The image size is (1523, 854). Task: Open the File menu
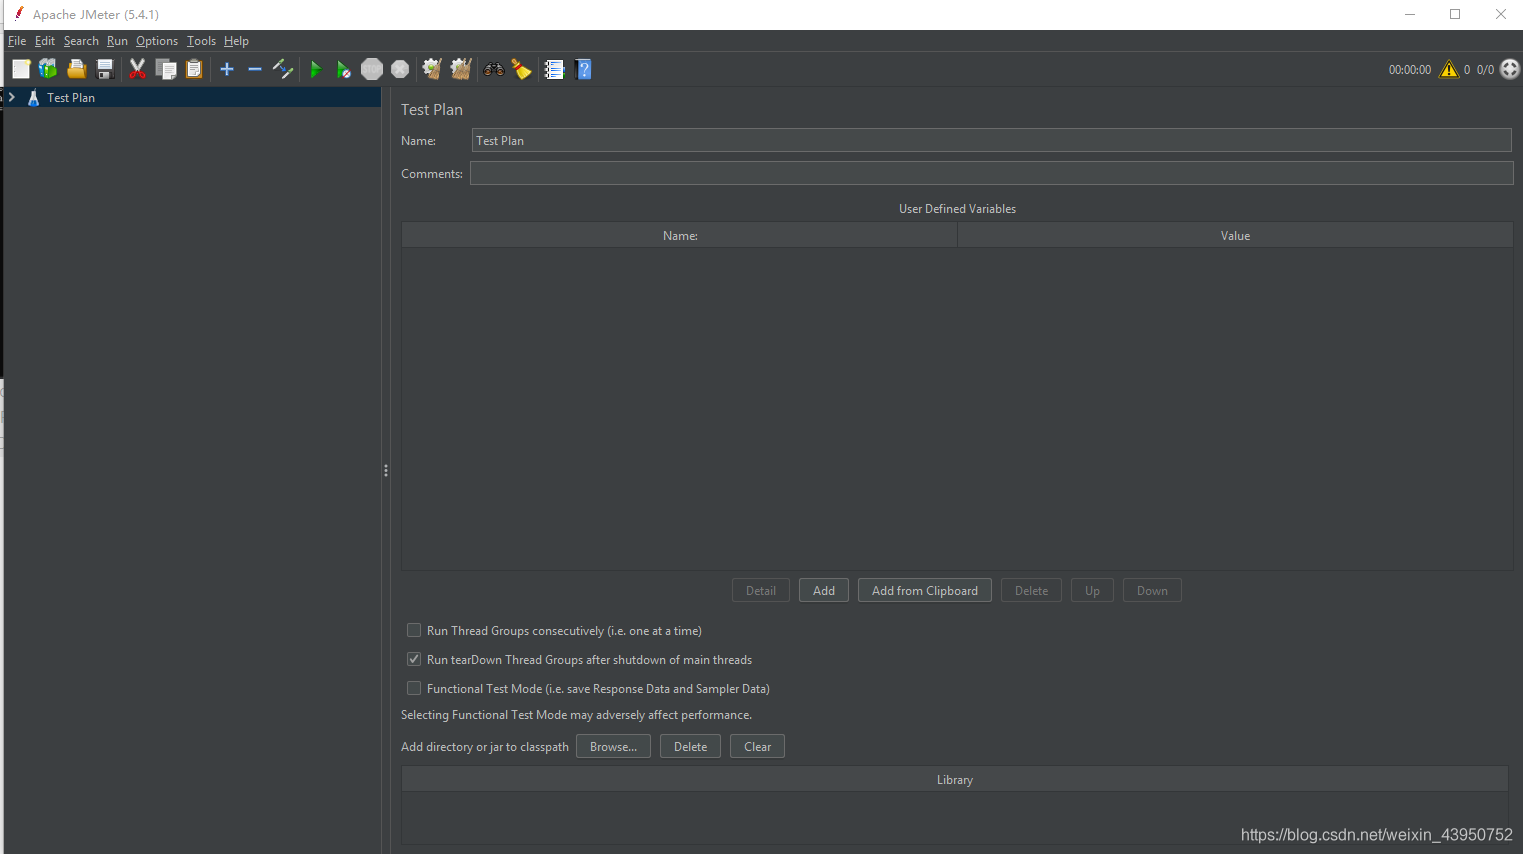(x=17, y=41)
